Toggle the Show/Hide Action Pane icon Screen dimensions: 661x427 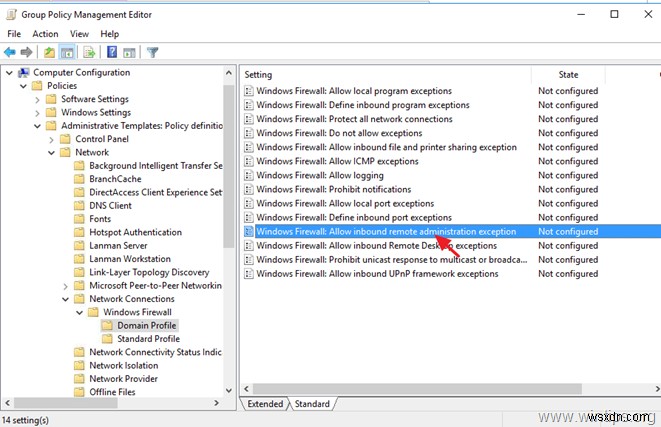(129, 52)
